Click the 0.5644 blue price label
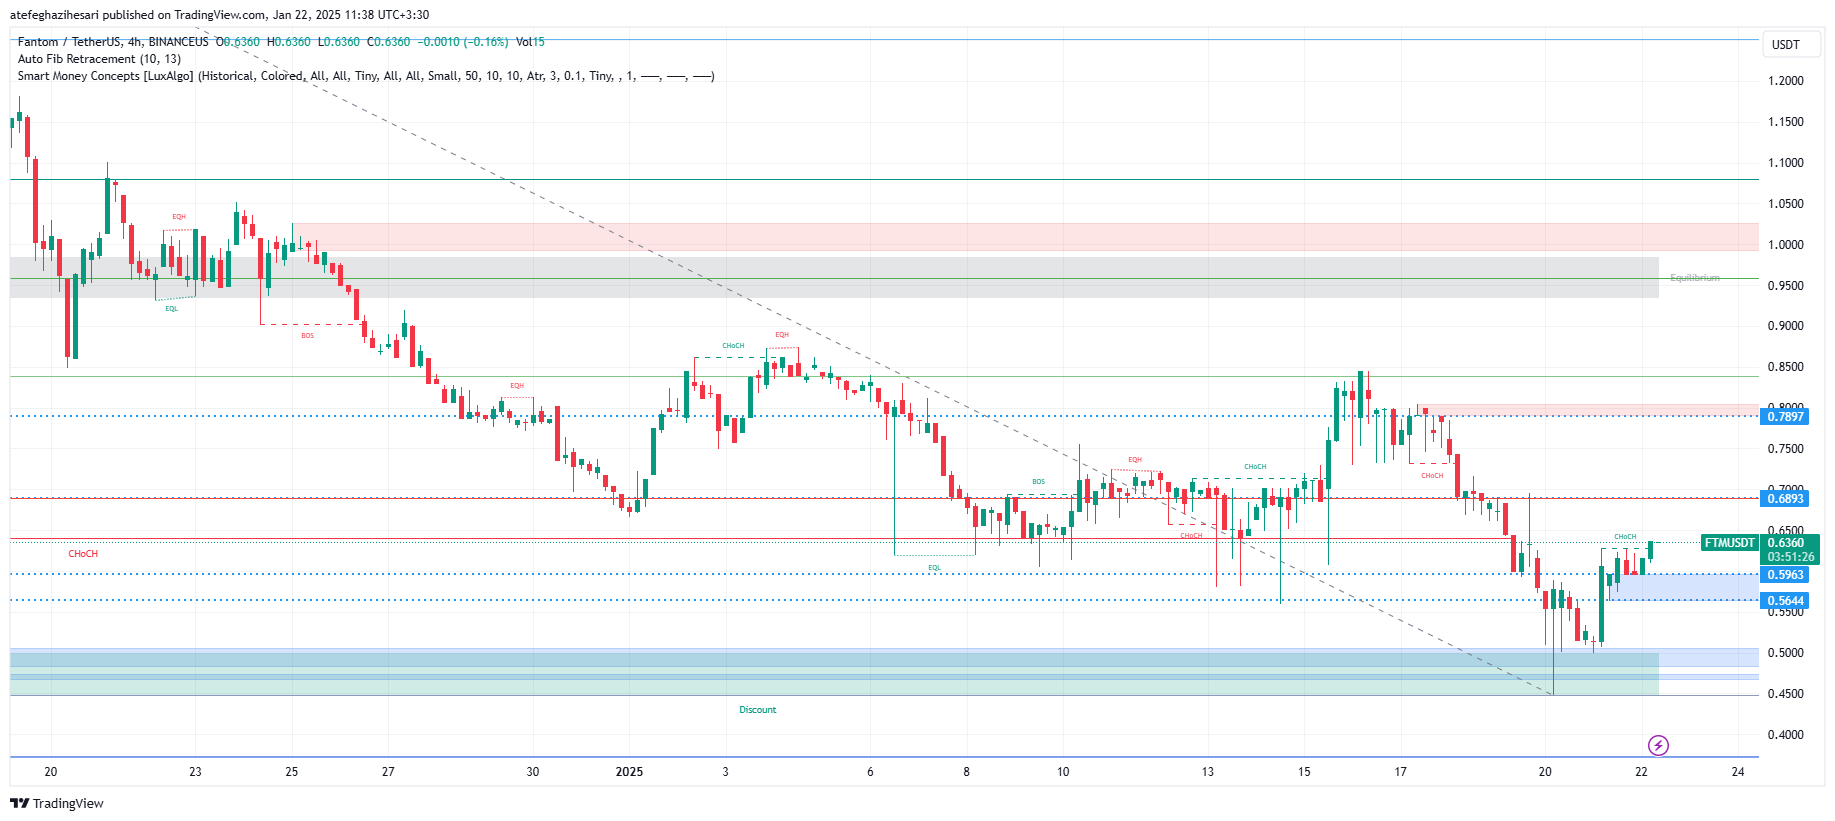 (1785, 601)
